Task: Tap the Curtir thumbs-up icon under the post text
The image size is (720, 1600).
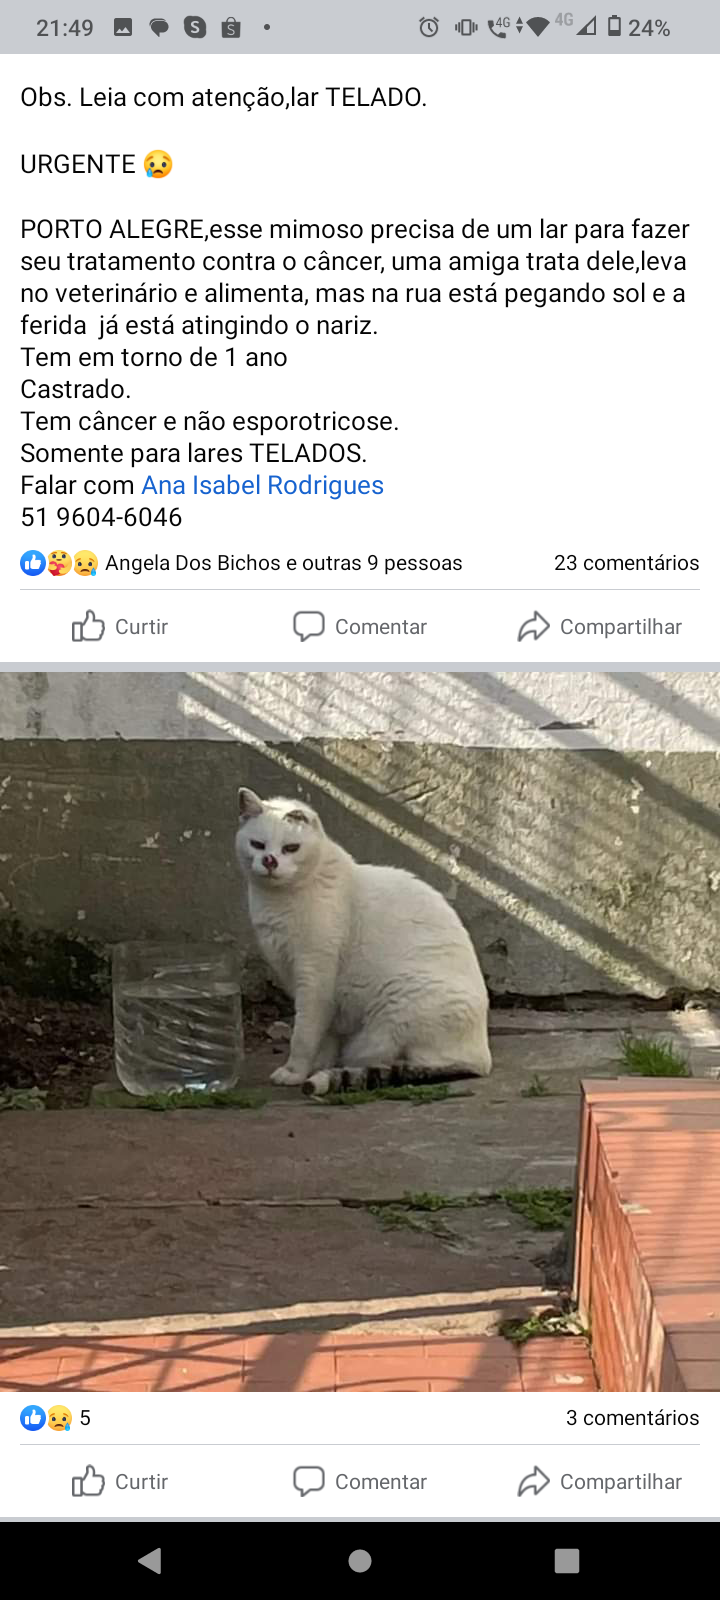Action: [88, 627]
